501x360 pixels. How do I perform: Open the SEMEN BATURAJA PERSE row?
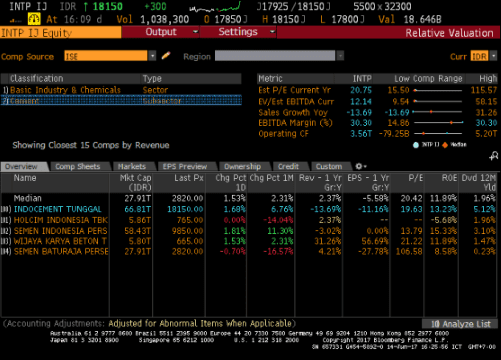coord(249,251)
